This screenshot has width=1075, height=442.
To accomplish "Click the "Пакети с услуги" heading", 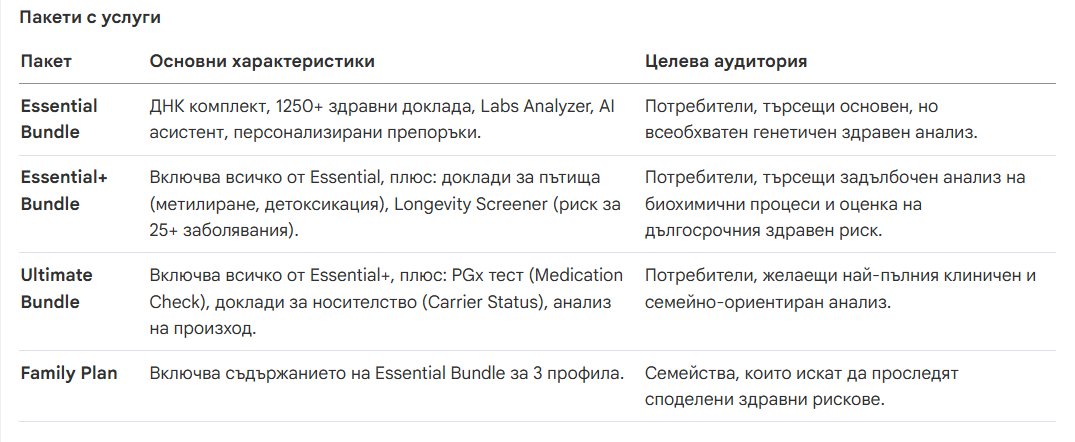I will [x=90, y=18].
